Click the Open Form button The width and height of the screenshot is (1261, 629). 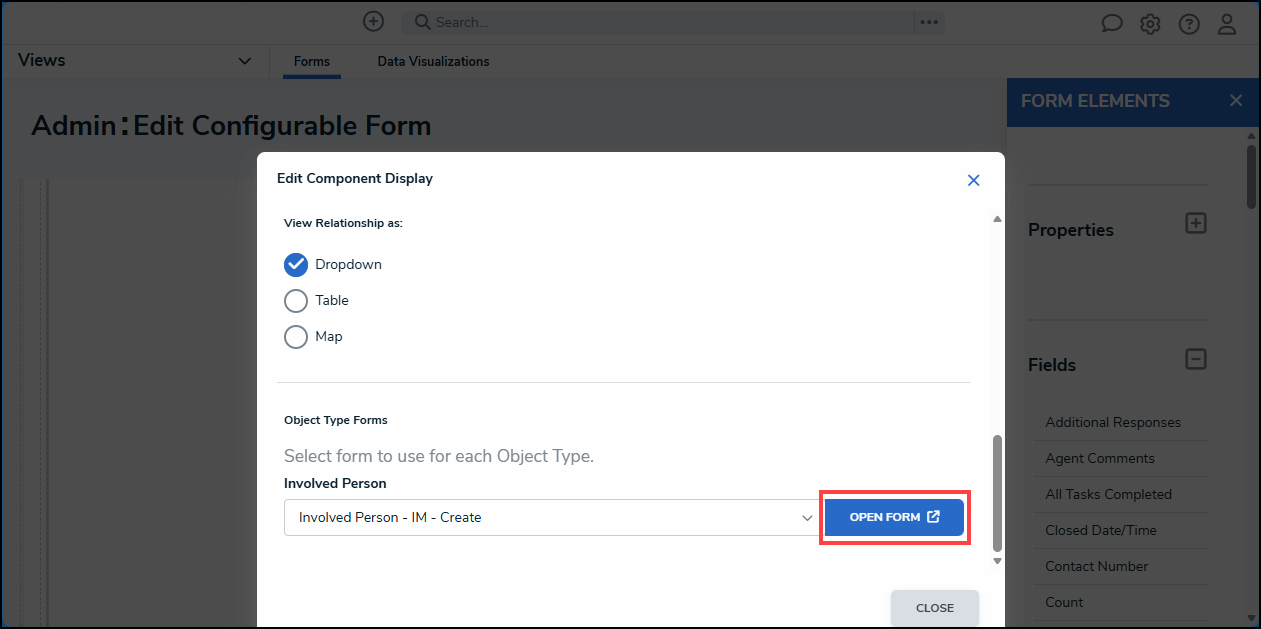[894, 517]
